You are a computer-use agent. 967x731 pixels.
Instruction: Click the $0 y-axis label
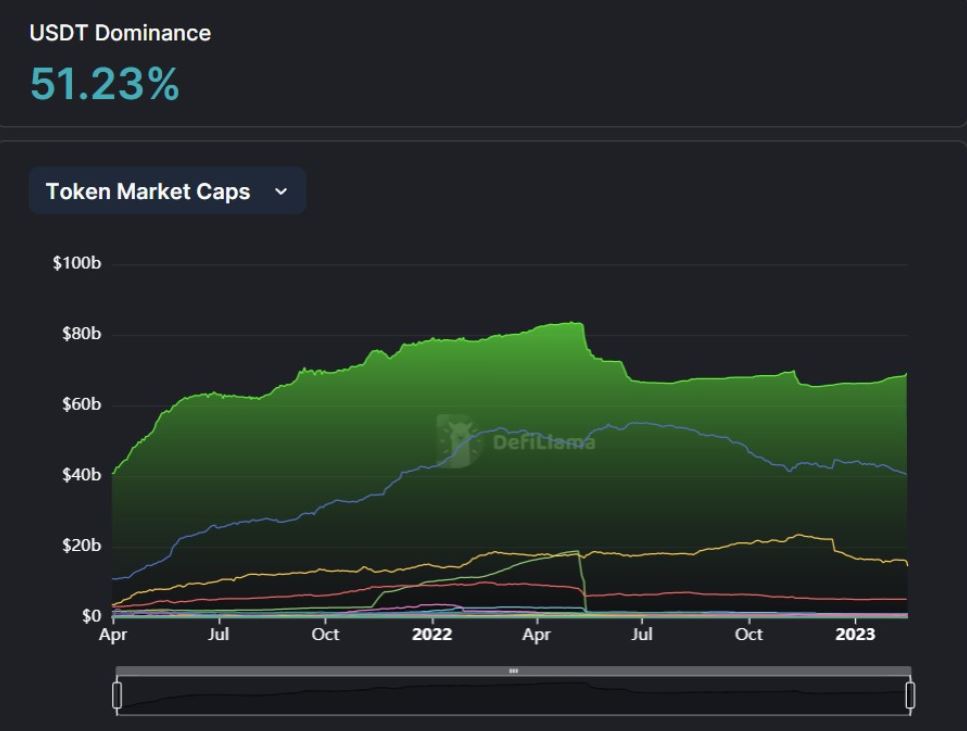(91, 616)
